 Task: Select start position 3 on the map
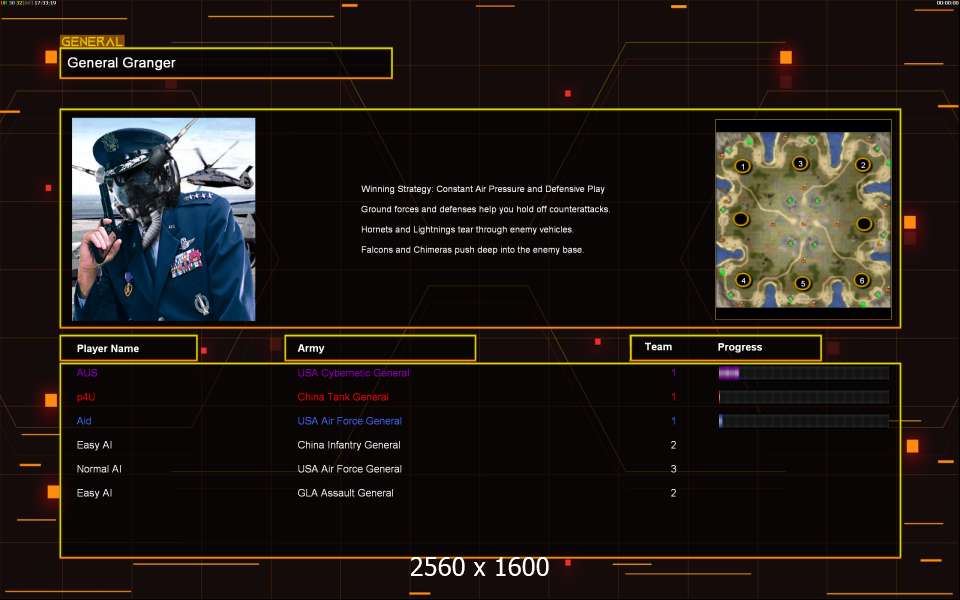pyautogui.click(x=799, y=163)
